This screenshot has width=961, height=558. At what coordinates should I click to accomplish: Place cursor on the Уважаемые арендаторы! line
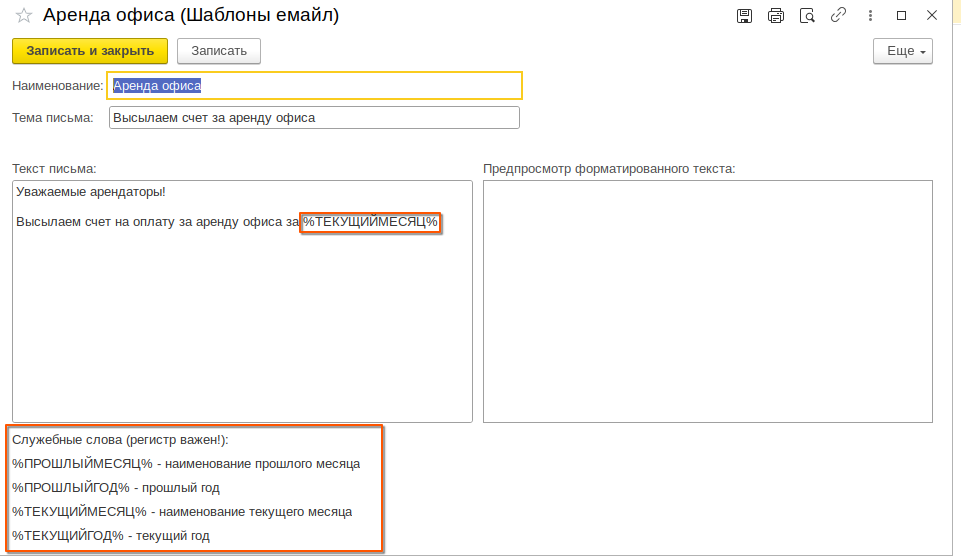pos(91,191)
